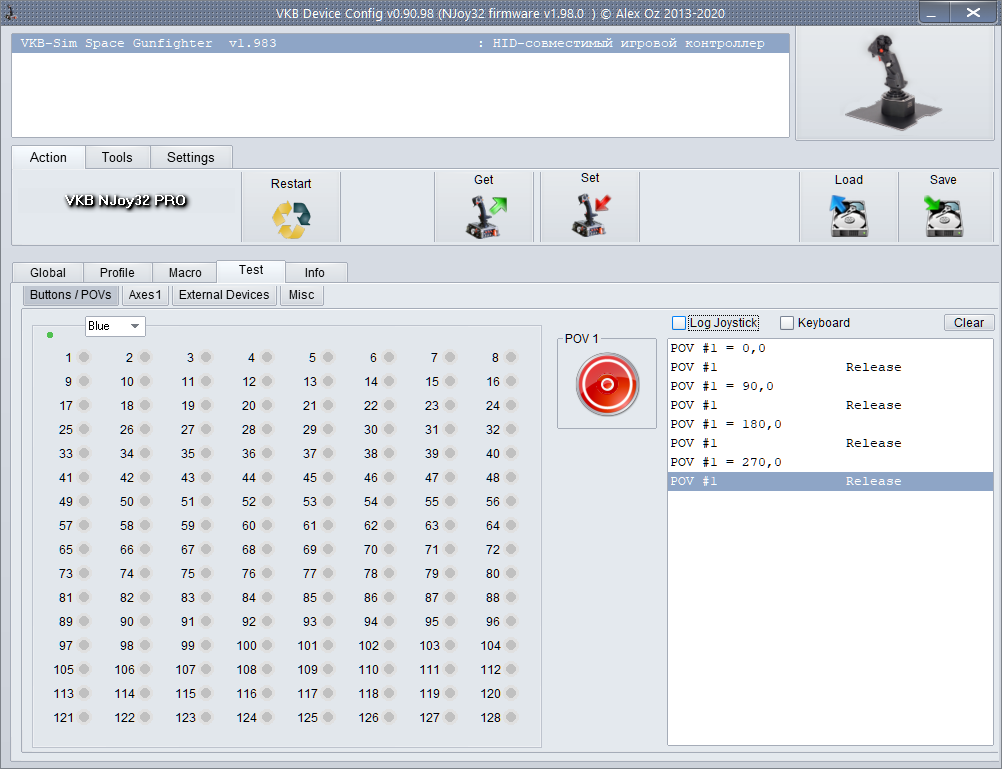Viewport: 1002px width, 769px height.
Task: Click the button 73 indicator light
Action: click(x=84, y=573)
